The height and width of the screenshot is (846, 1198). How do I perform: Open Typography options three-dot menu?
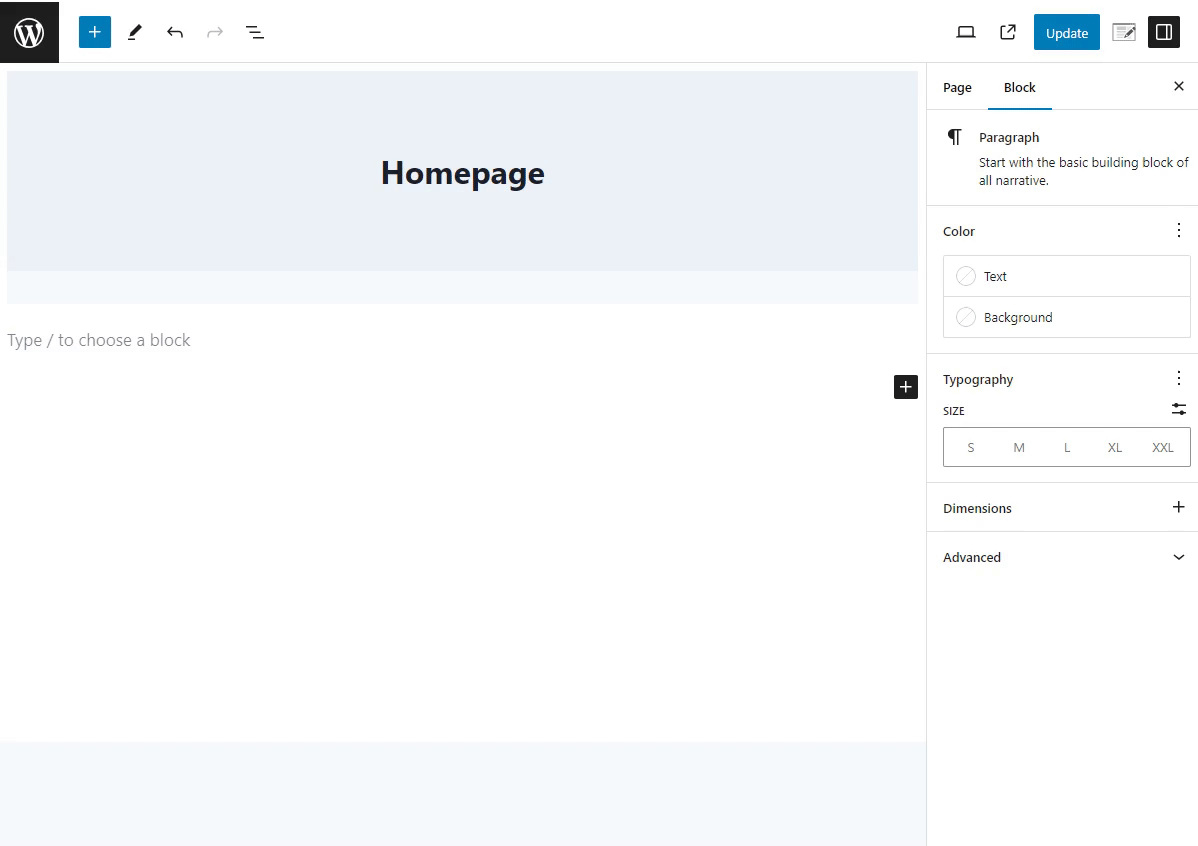point(1179,378)
